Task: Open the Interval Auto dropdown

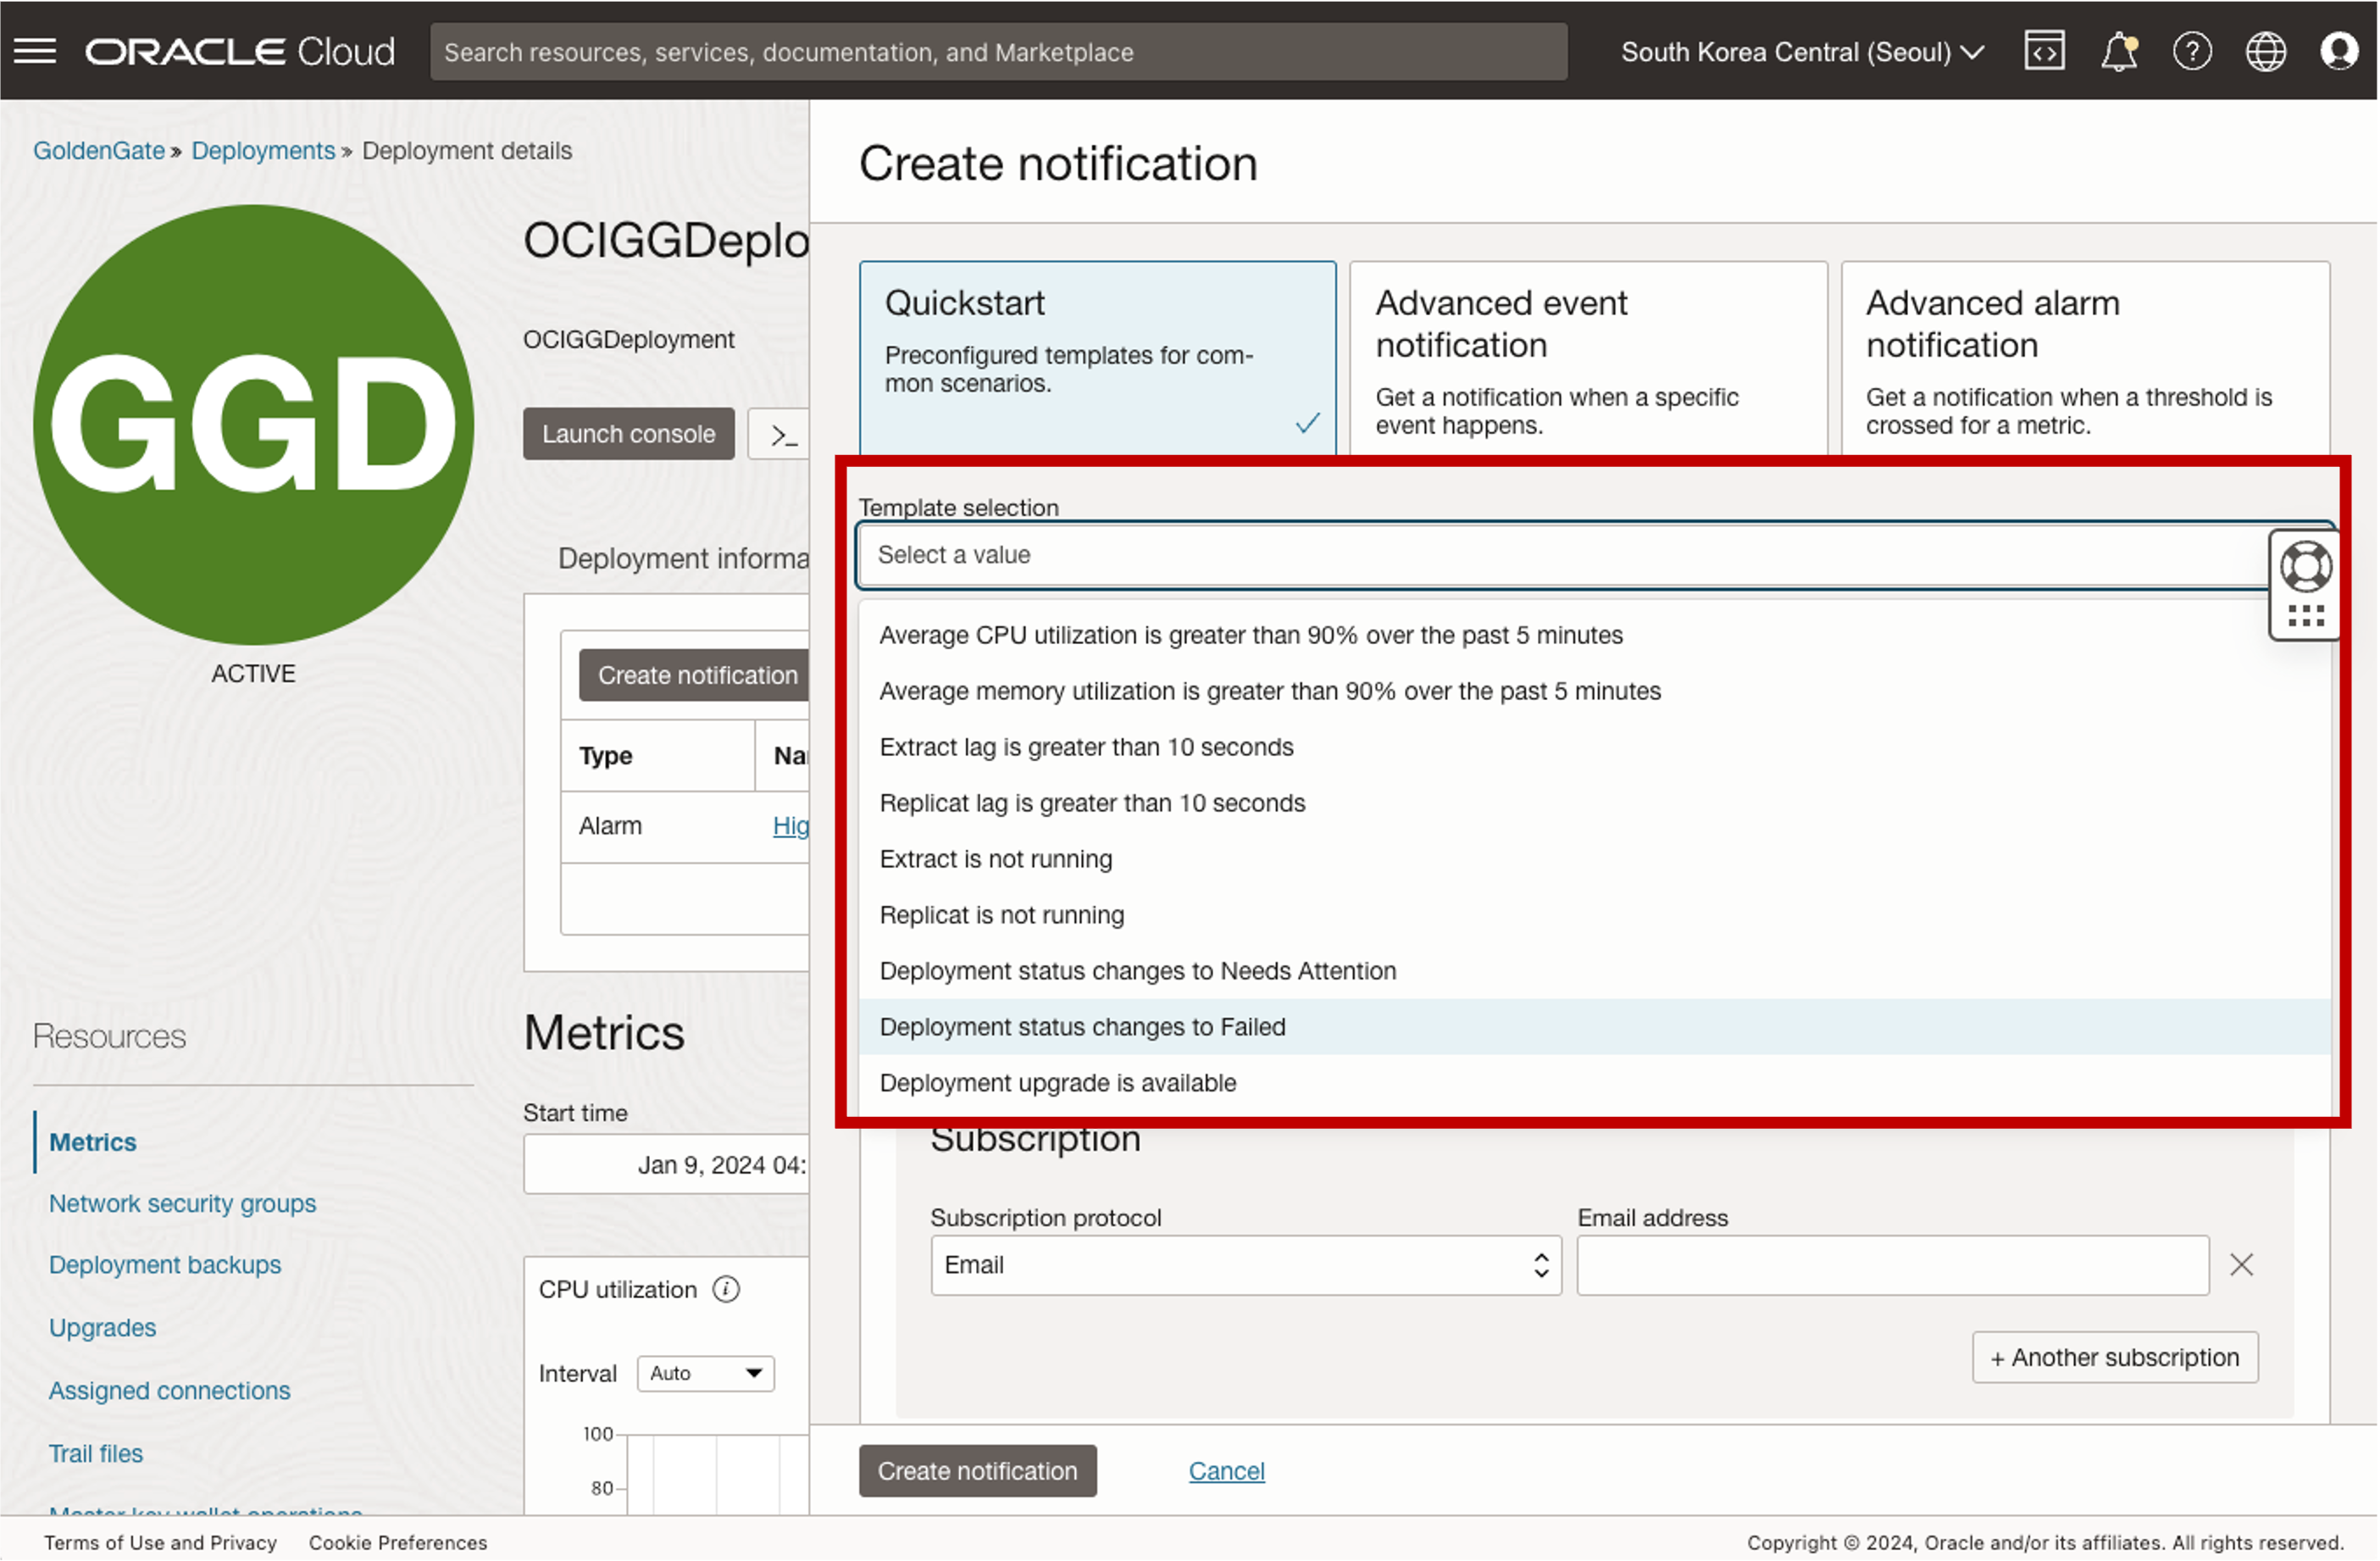Action: 706,1373
